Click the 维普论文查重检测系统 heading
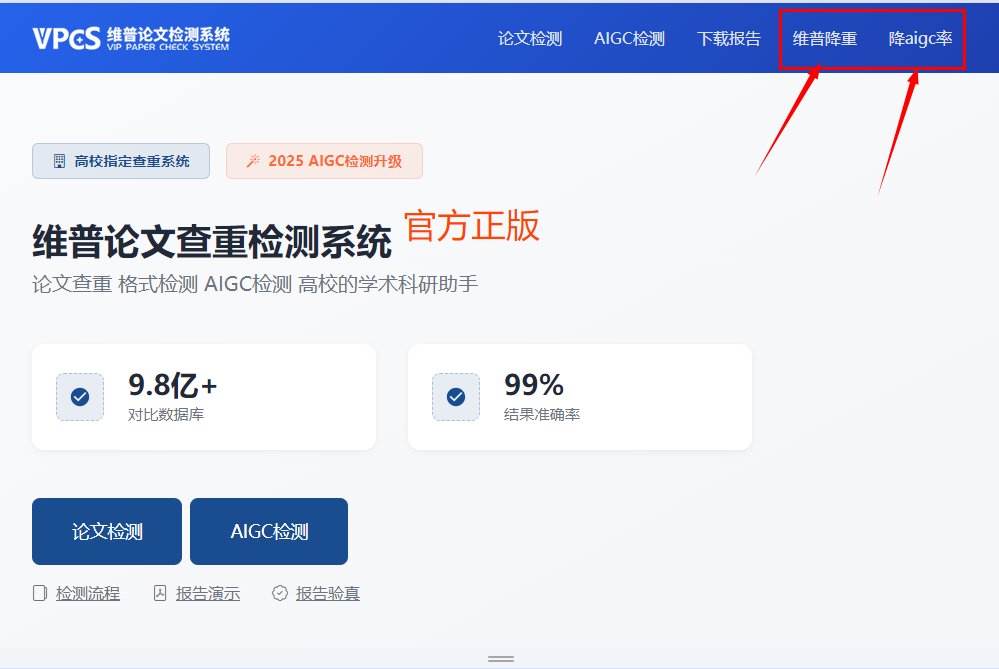The image size is (999, 669). pos(212,242)
